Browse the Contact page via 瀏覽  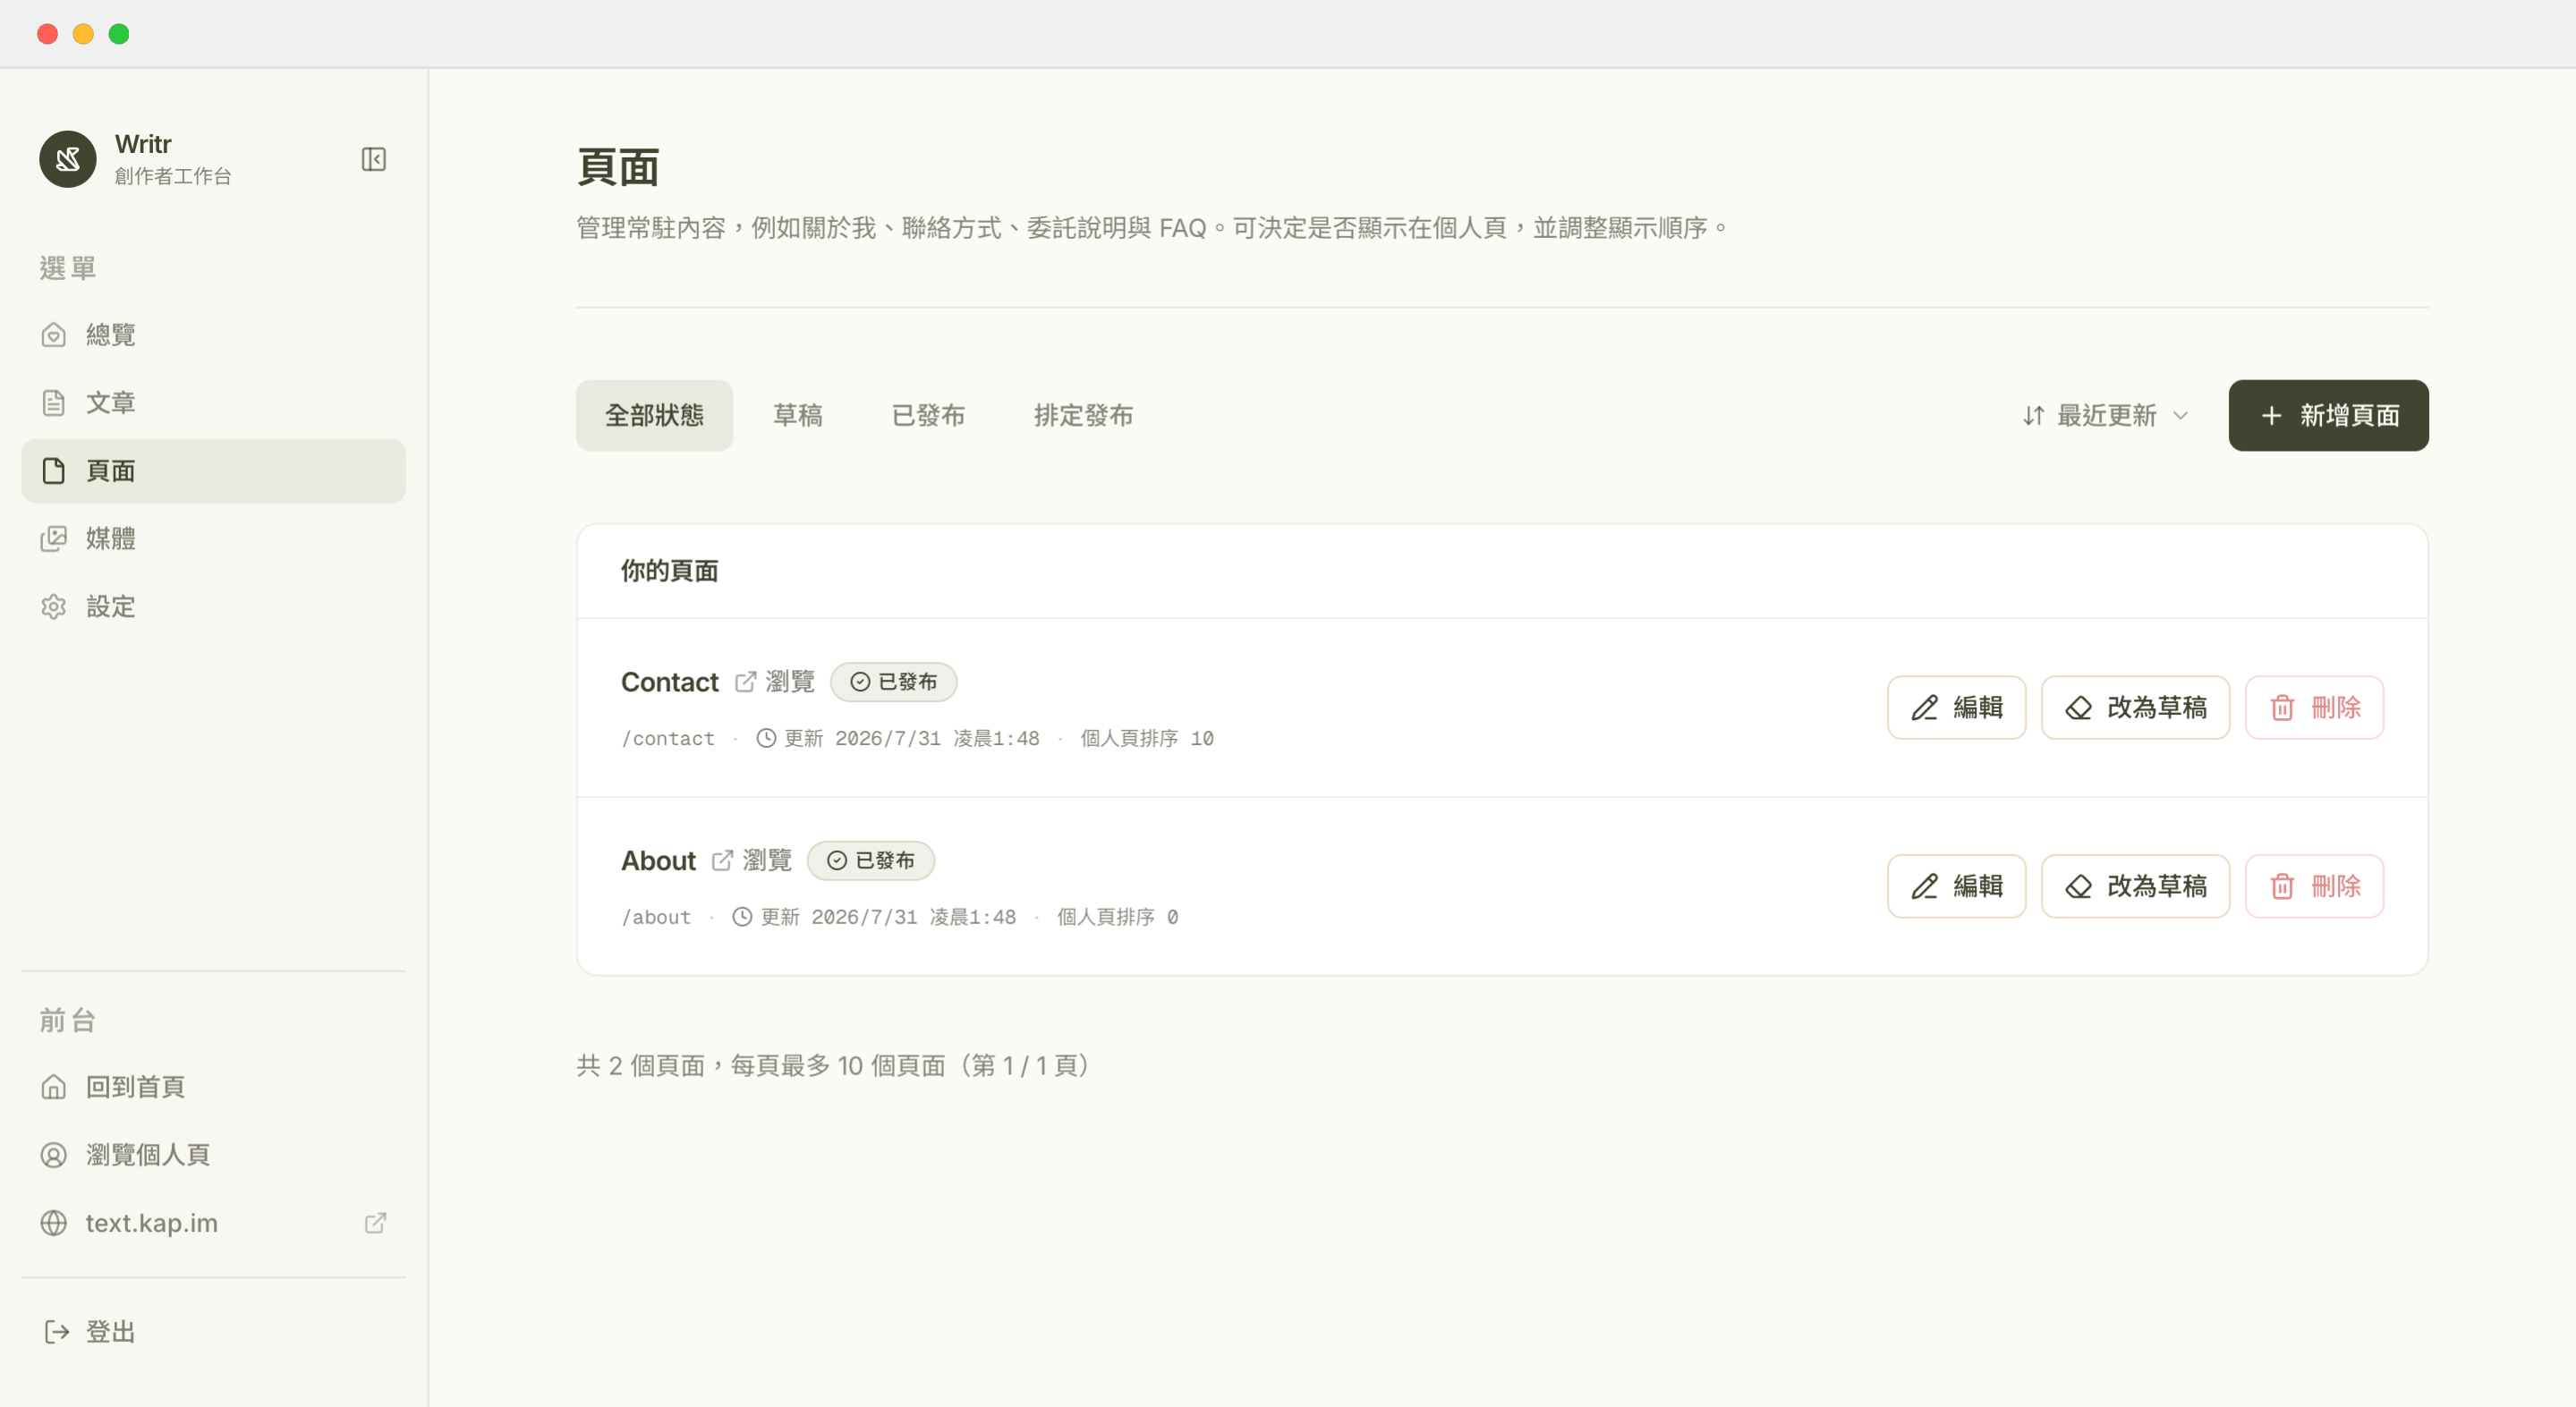(775, 681)
